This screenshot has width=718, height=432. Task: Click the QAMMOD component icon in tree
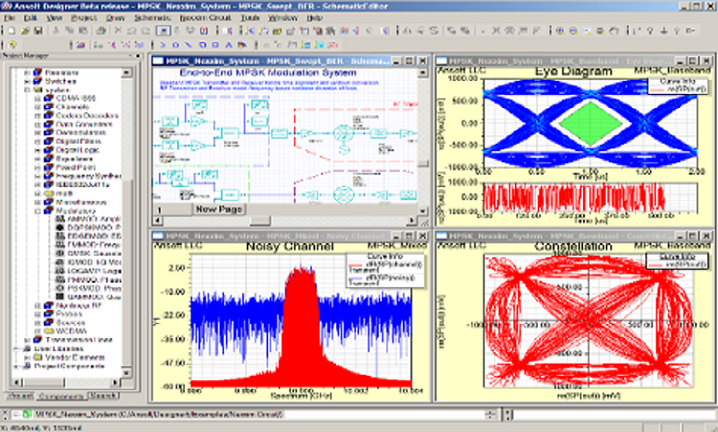pos(60,297)
